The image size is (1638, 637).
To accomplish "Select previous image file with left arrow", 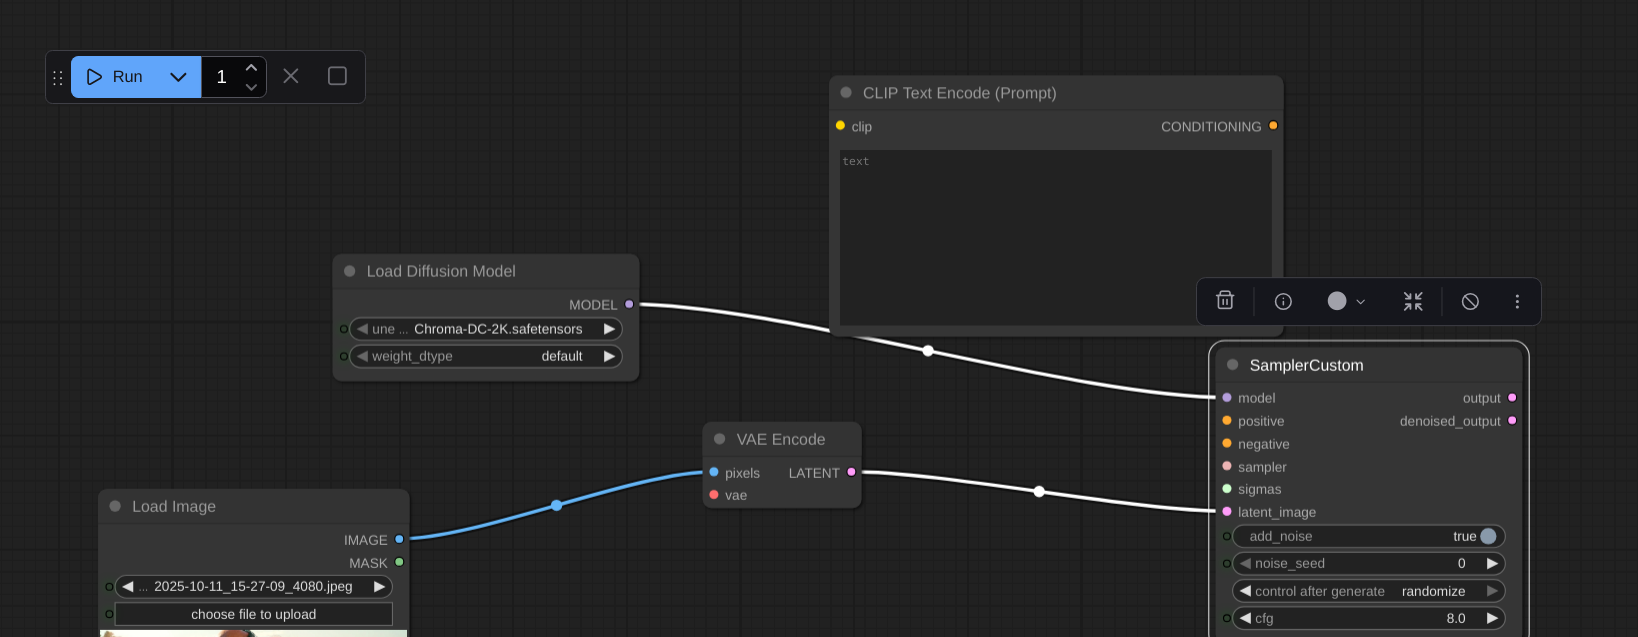I will pyautogui.click(x=128, y=587).
